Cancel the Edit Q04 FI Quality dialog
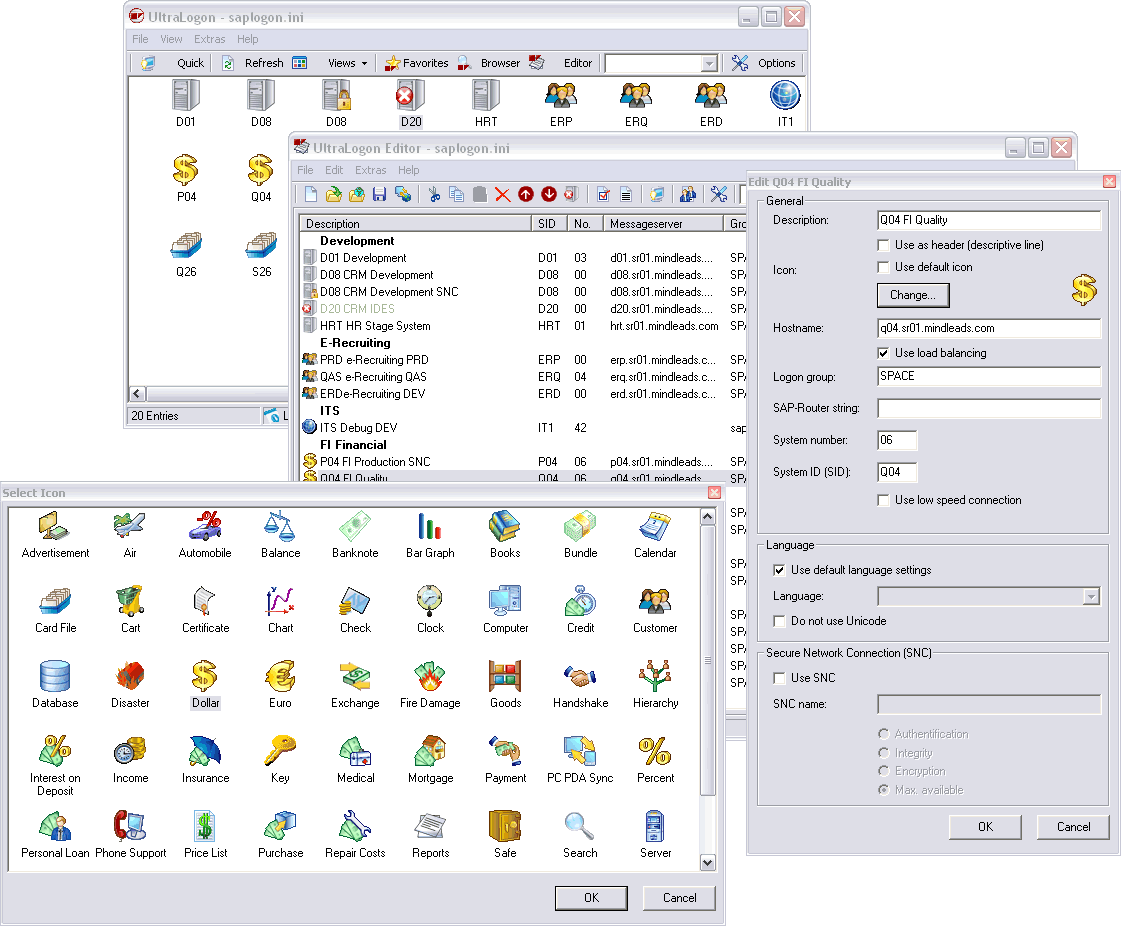The width and height of the screenshot is (1121, 927). (x=1073, y=827)
